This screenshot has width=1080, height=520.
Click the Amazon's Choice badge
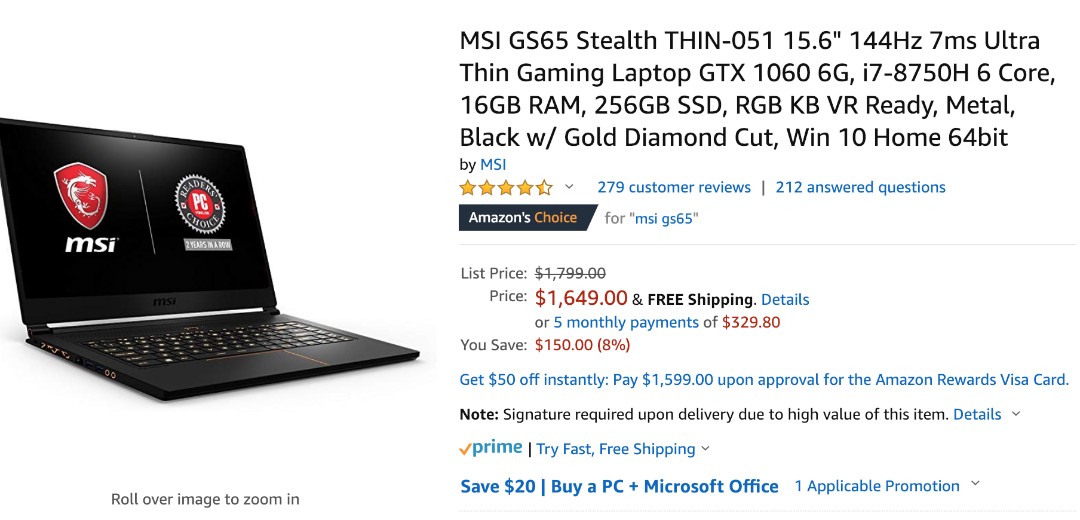pyautogui.click(x=524, y=217)
